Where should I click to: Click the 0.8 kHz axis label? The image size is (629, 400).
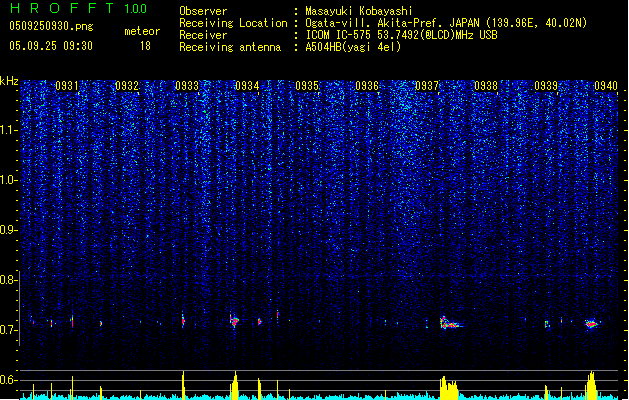[x=8, y=280]
